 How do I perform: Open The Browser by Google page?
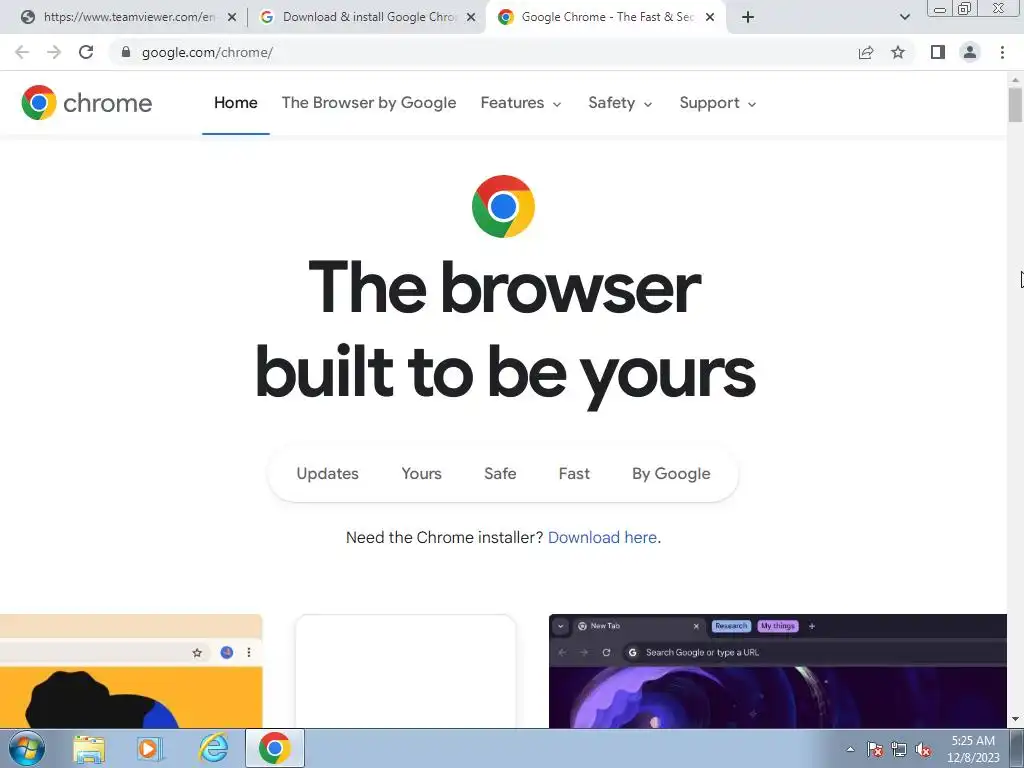point(369,103)
